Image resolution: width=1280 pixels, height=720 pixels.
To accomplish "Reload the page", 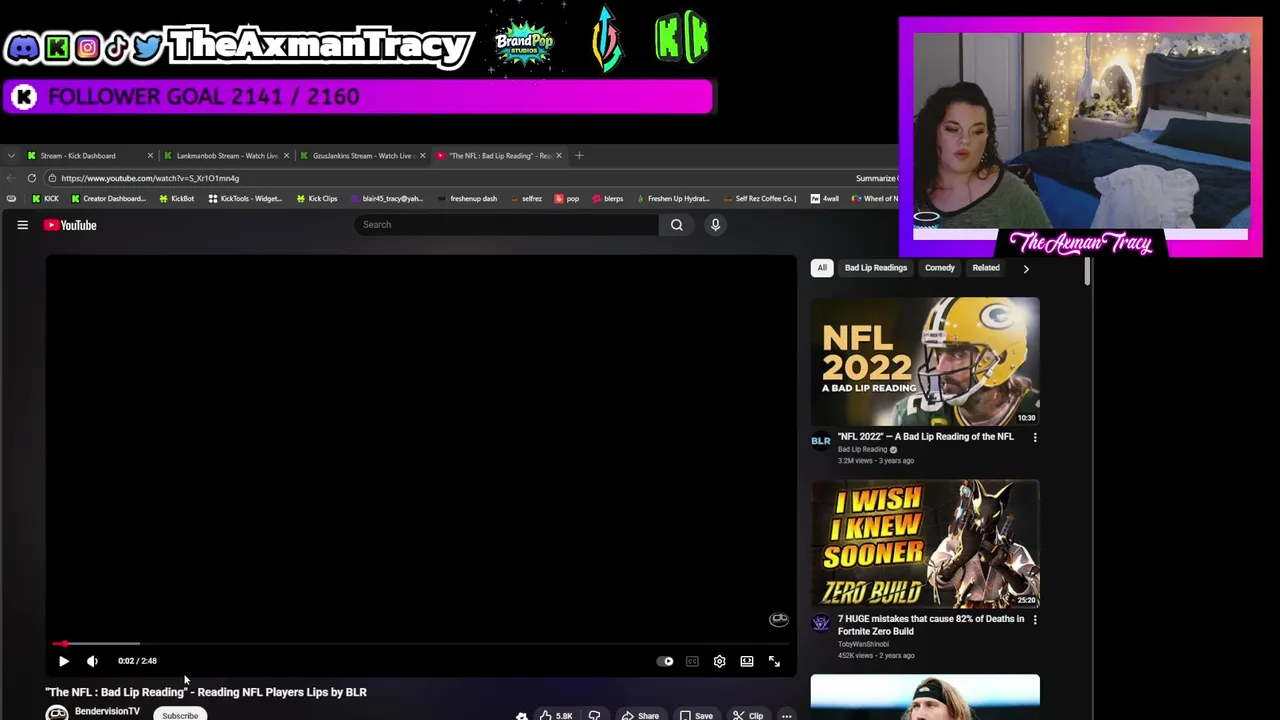I will click(32, 178).
